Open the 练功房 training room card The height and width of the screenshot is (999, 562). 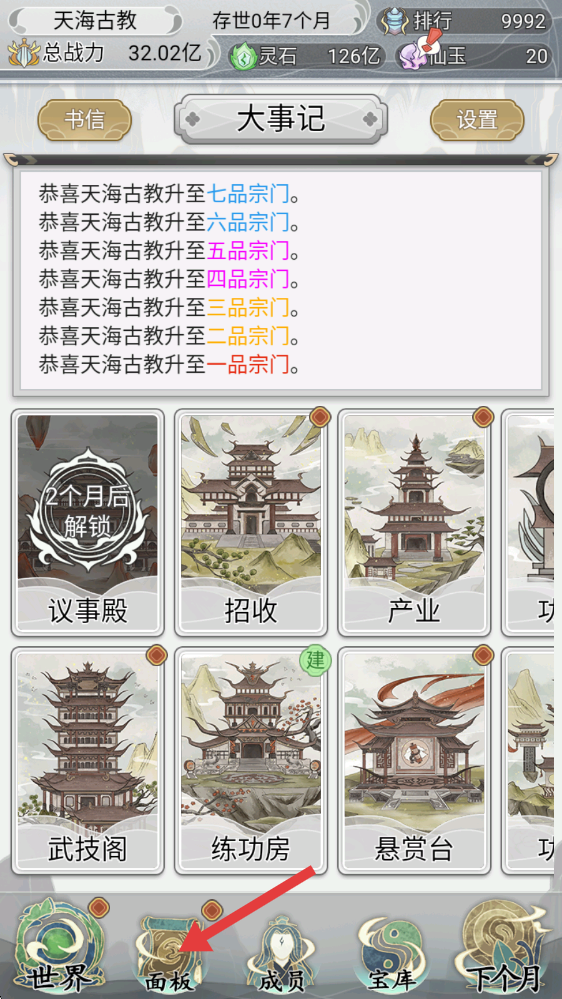point(250,761)
